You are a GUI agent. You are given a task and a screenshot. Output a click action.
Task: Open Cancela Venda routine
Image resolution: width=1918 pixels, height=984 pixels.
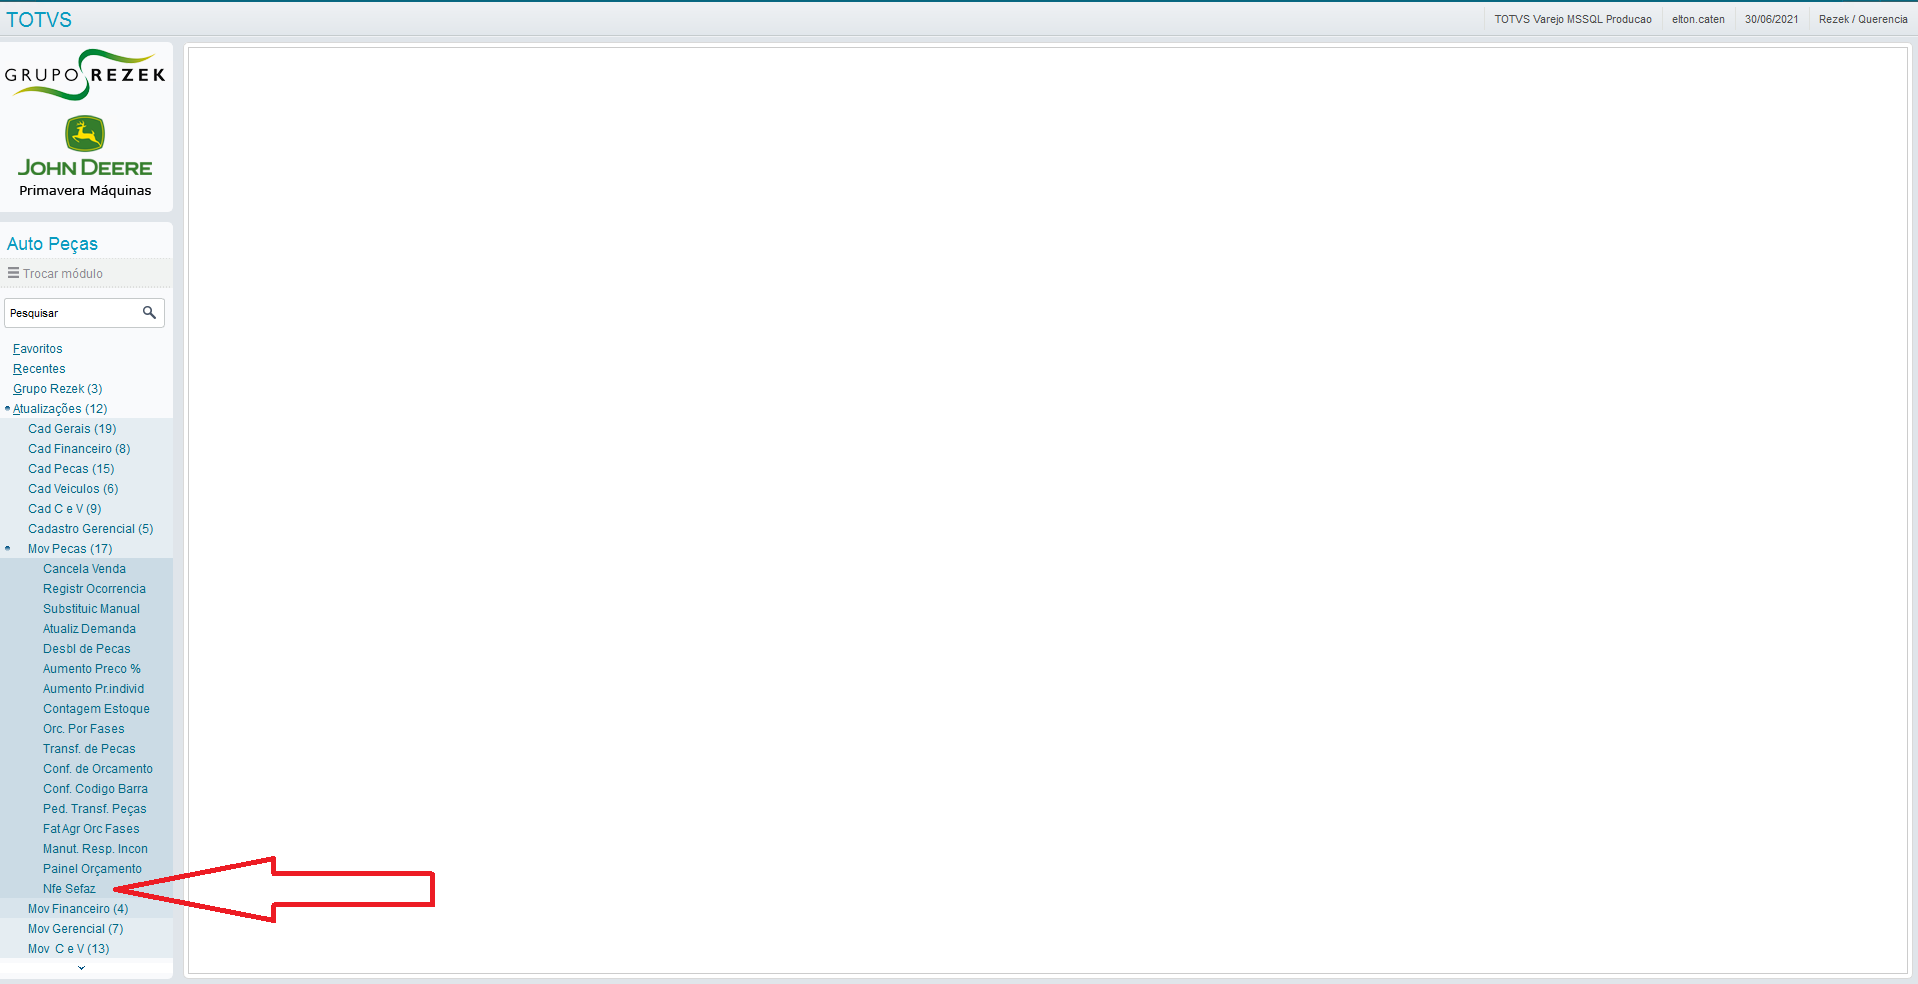pyautogui.click(x=84, y=569)
